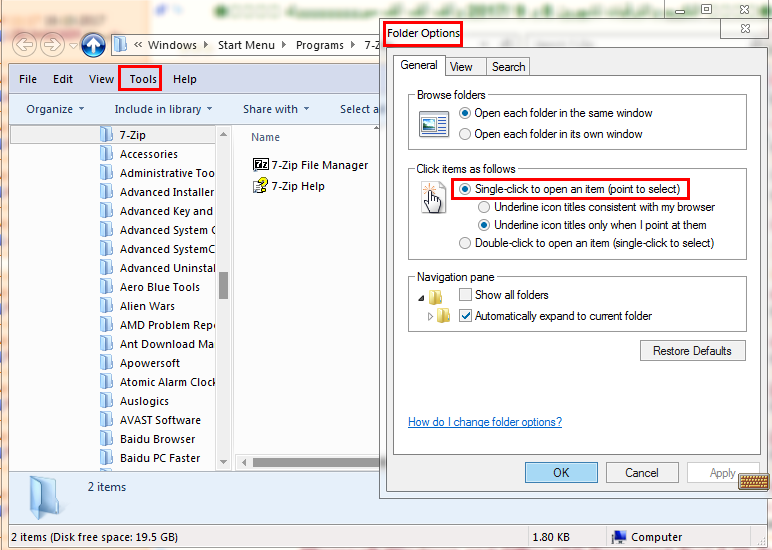Click the address bar folder icon

121,45
